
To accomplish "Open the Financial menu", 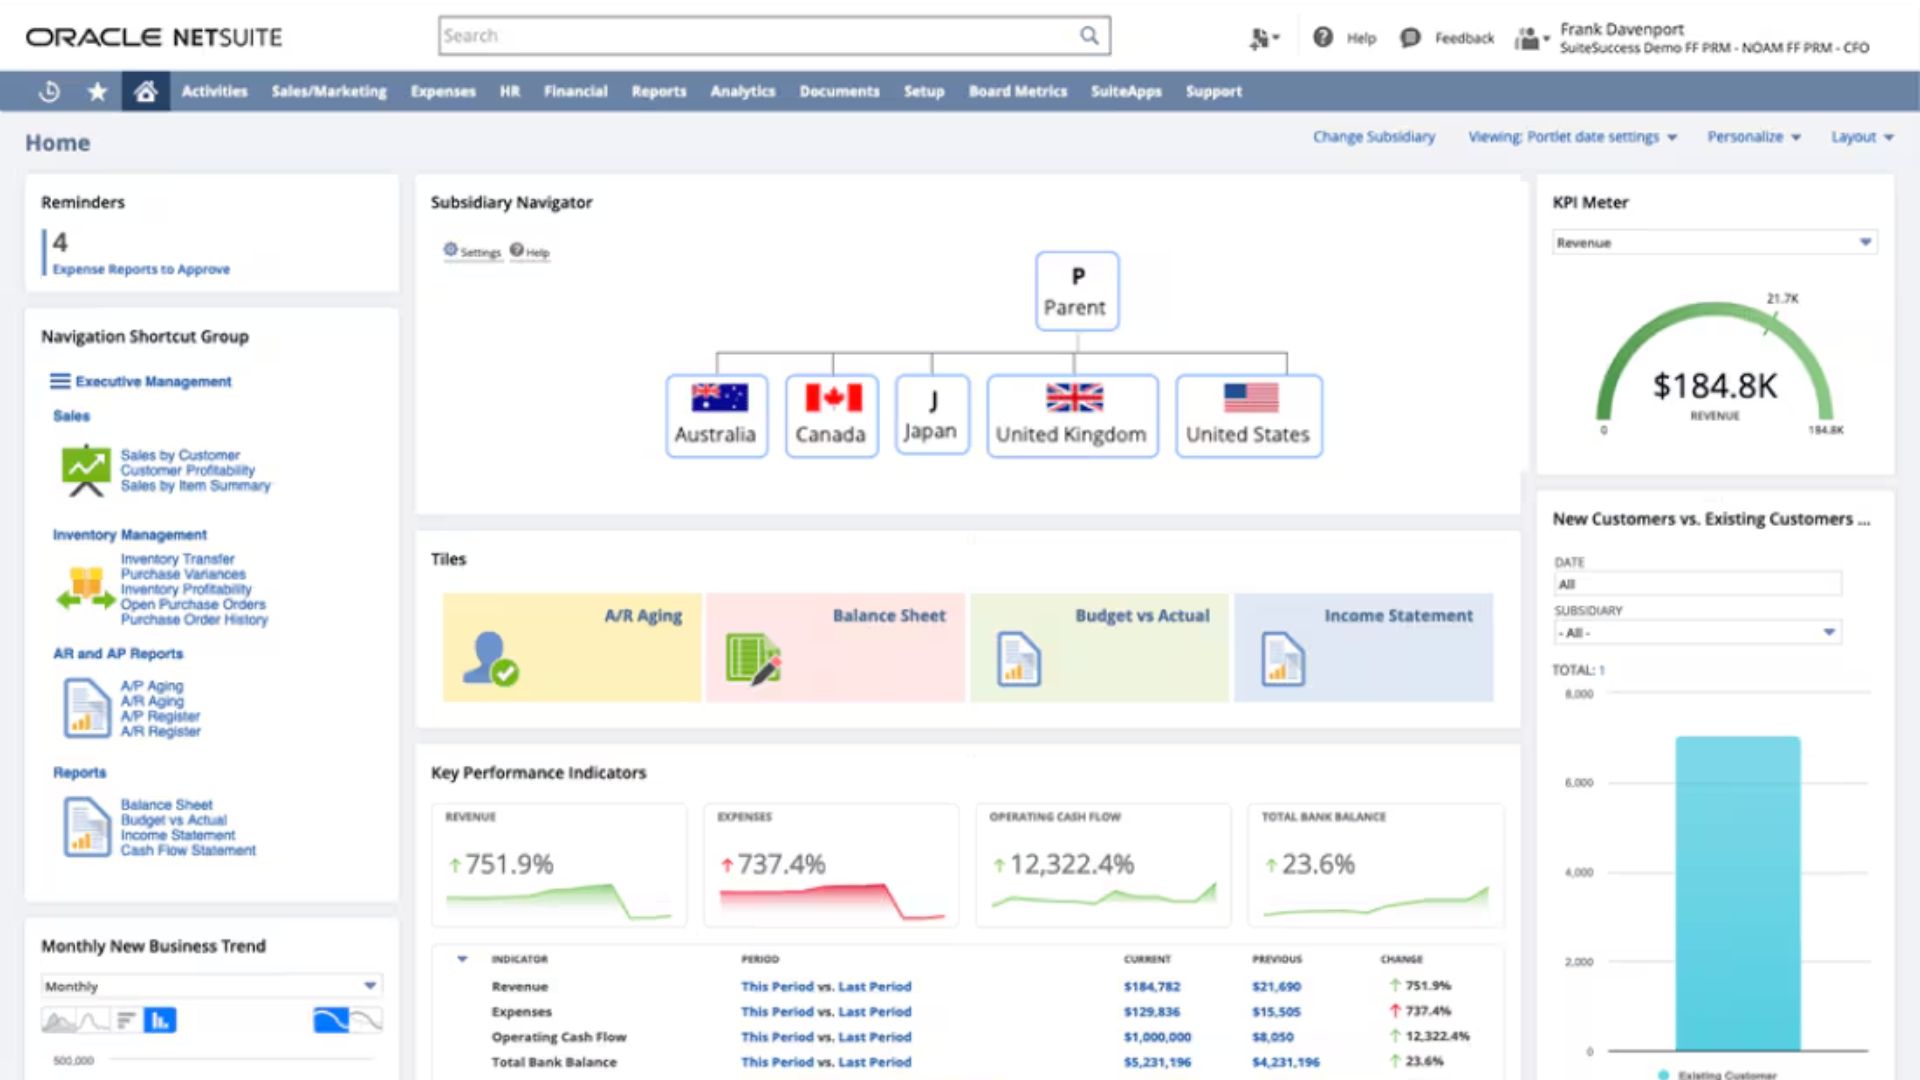I will [x=576, y=92].
